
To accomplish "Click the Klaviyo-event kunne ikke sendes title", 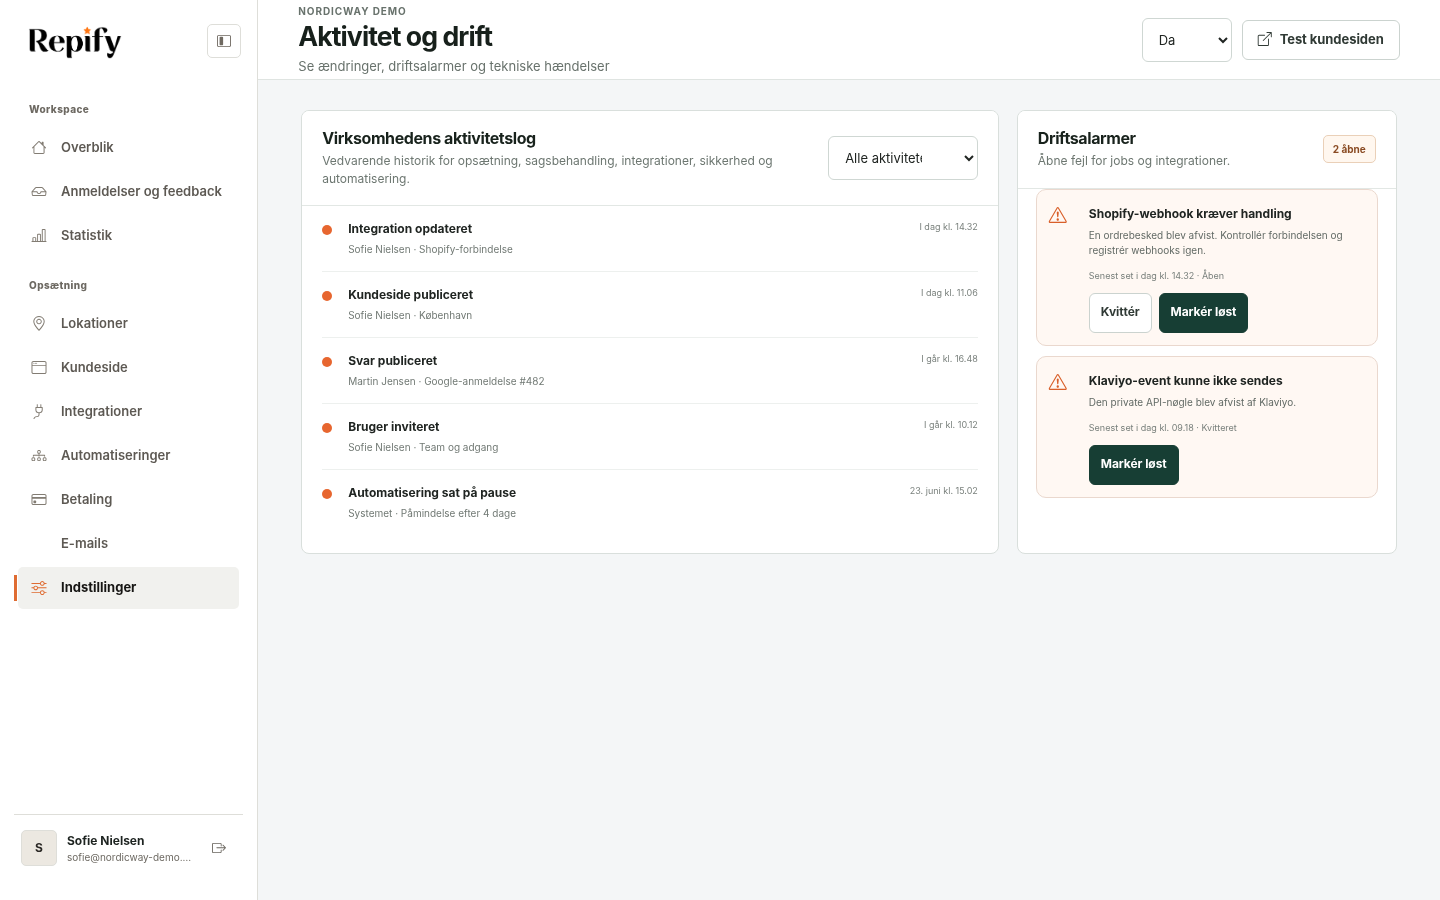I will 1185,381.
